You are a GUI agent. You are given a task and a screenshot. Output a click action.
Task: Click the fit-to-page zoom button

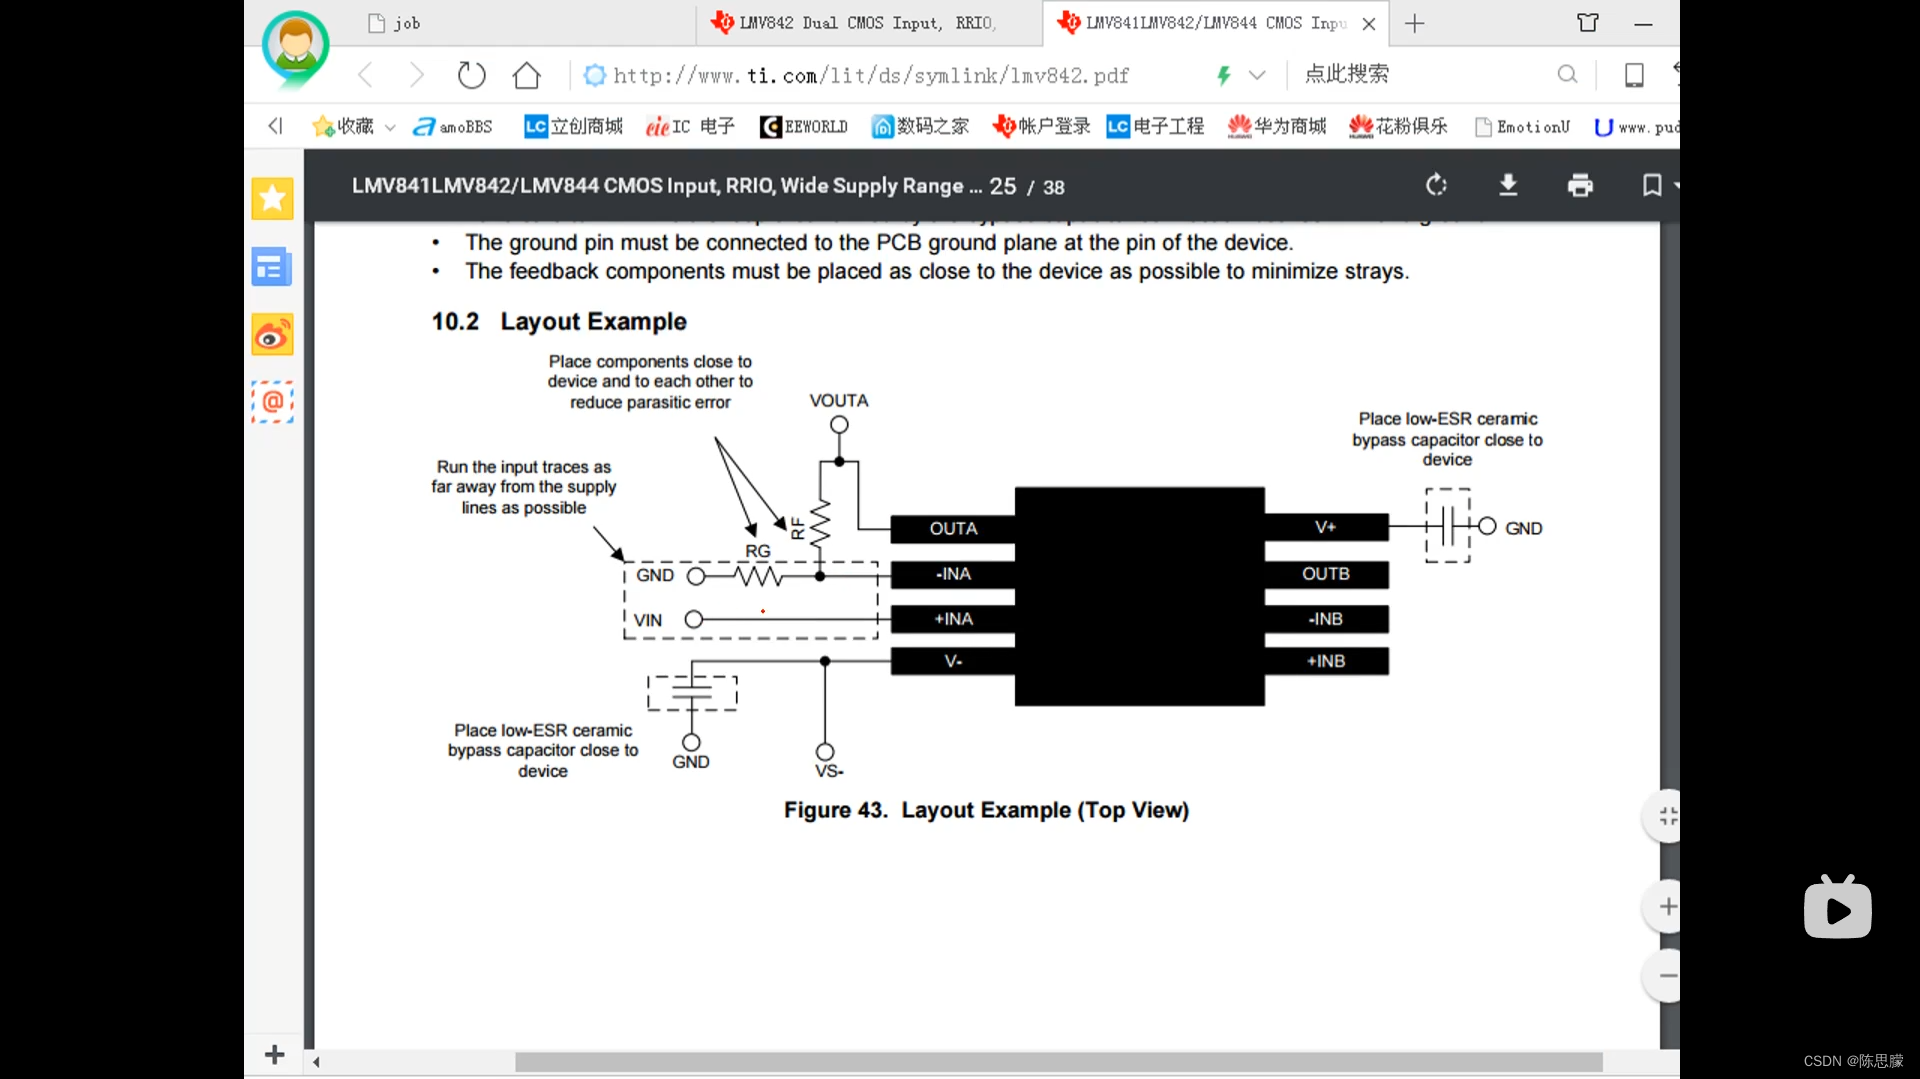(1666, 816)
